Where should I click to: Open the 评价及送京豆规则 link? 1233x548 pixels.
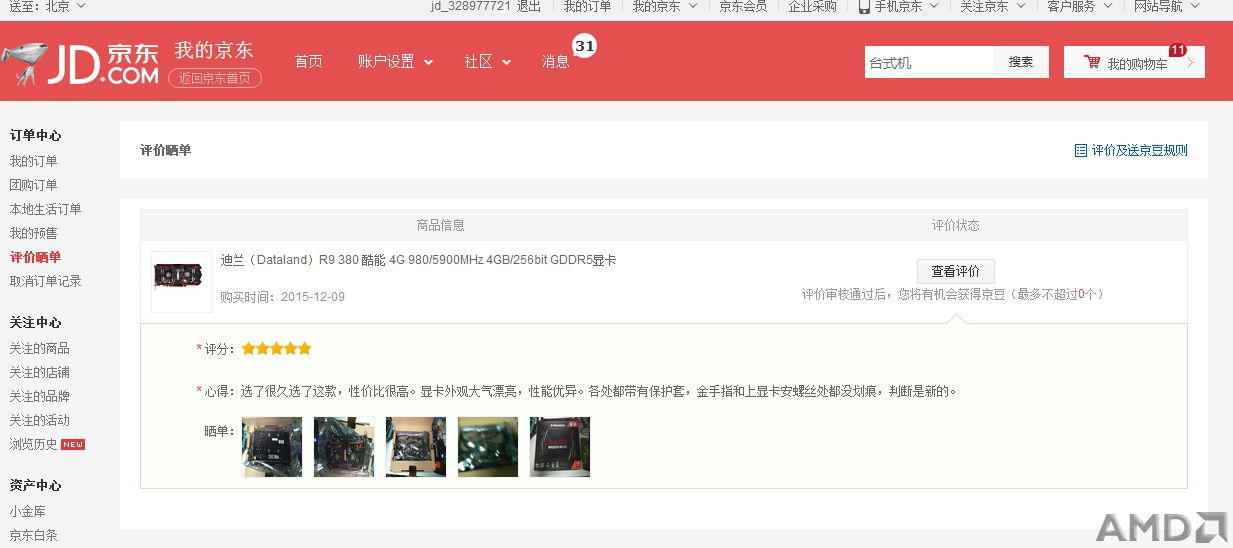pyautogui.click(x=1139, y=151)
